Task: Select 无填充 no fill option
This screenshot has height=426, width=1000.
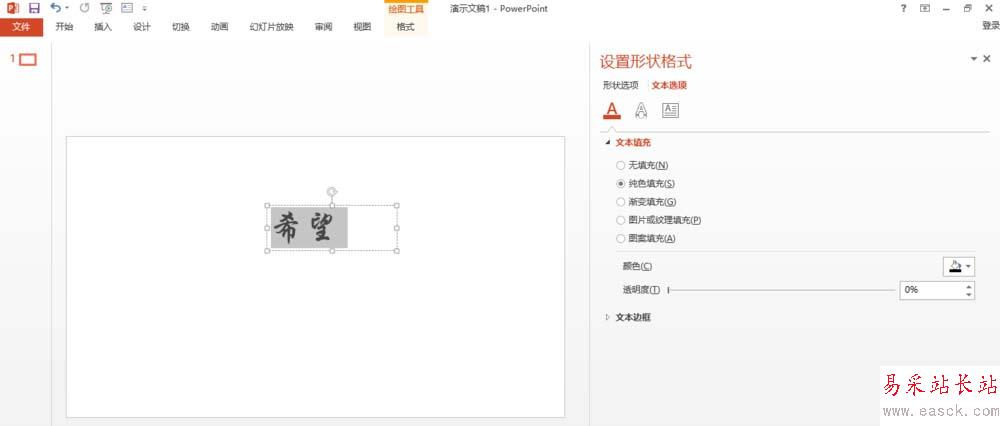Action: pos(642,165)
